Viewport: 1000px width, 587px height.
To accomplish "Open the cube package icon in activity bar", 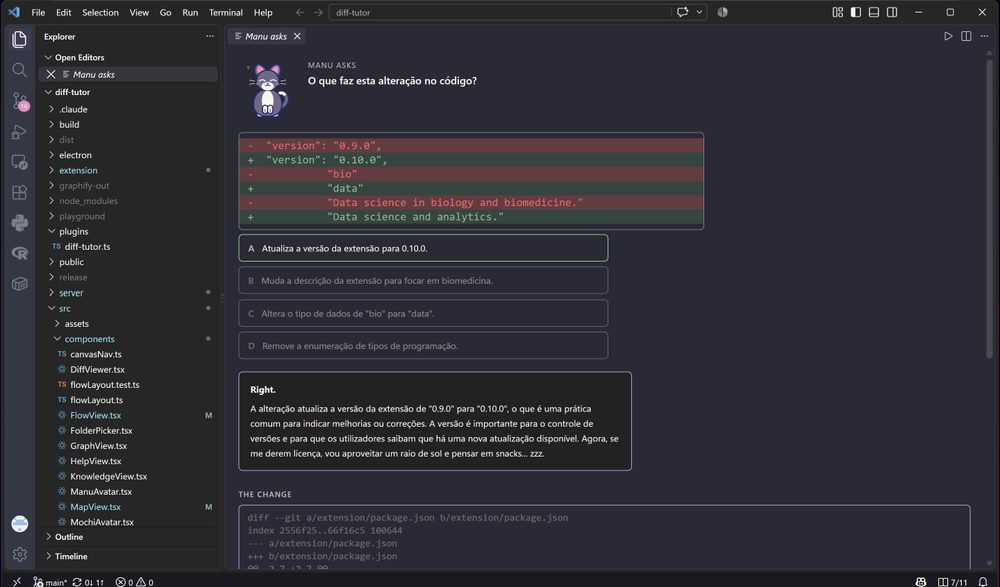I will pyautogui.click(x=19, y=284).
